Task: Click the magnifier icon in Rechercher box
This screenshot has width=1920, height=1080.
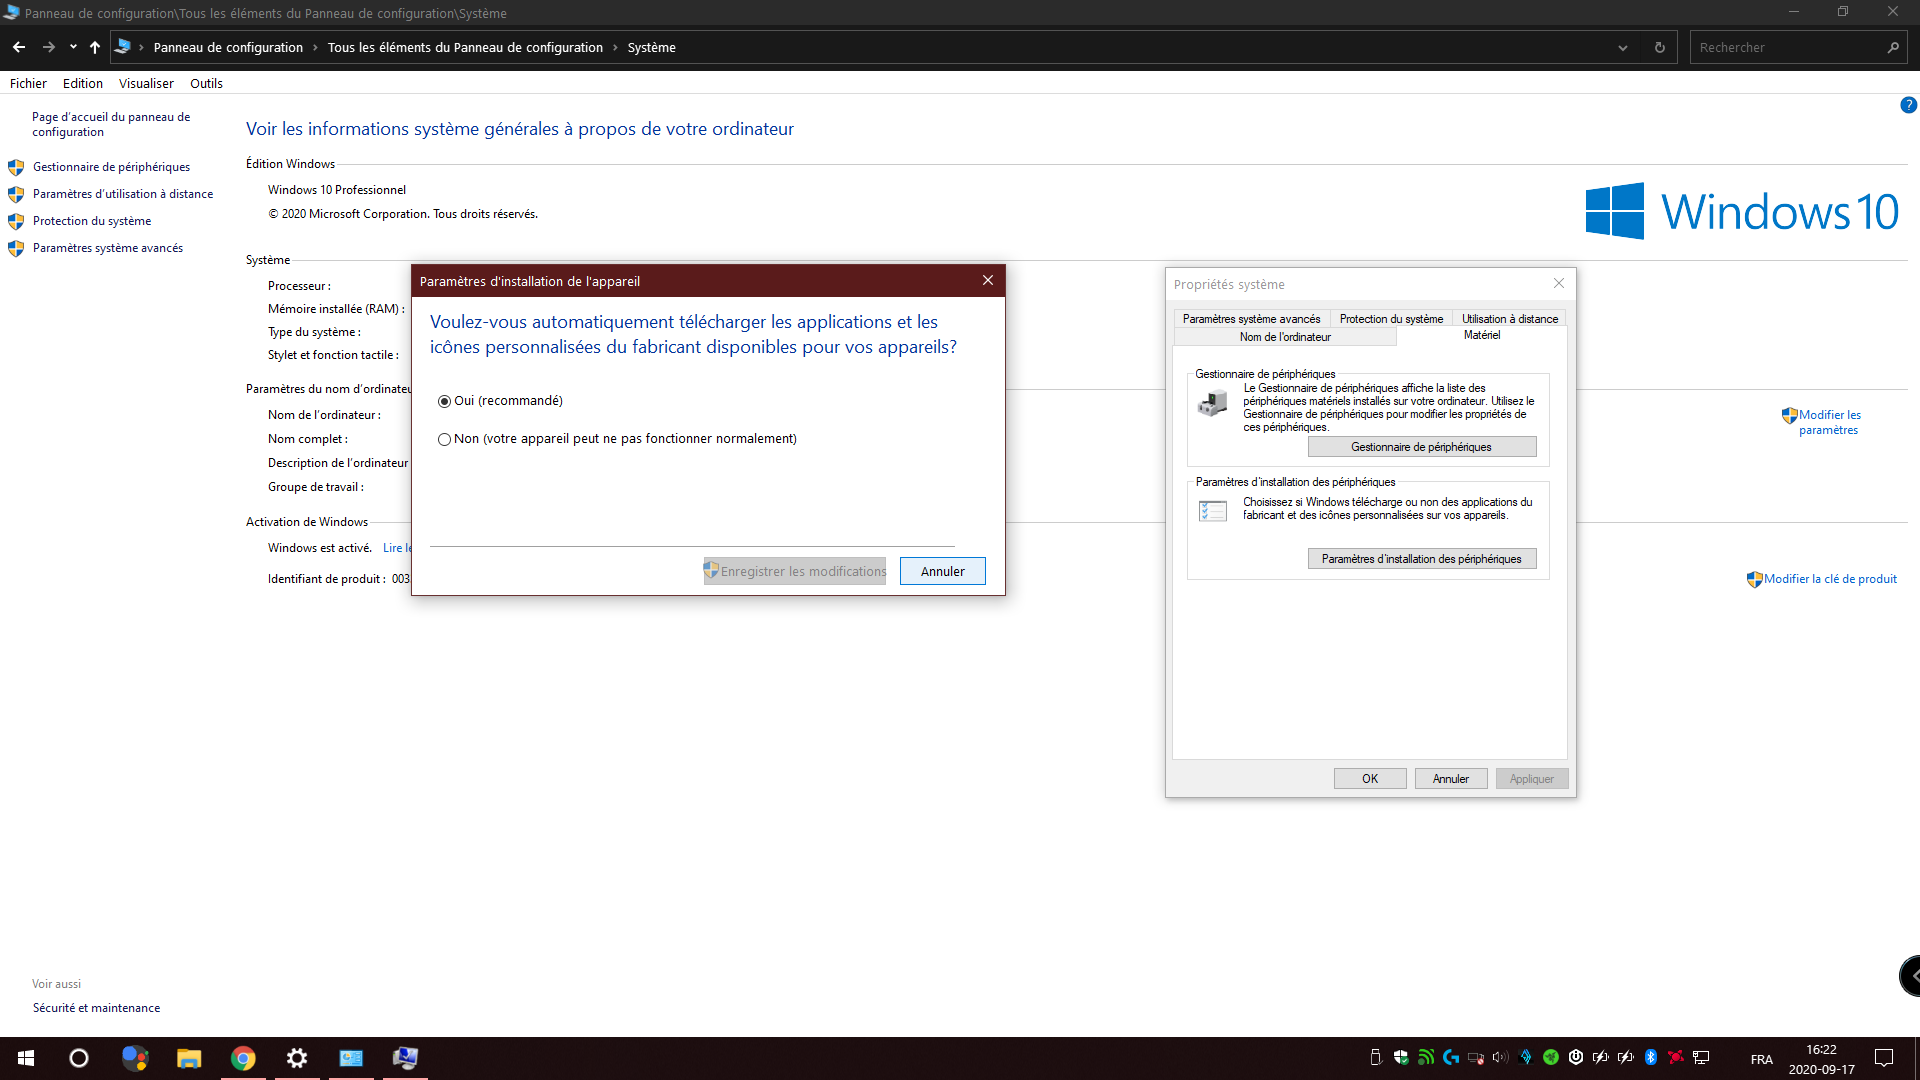Action: pos(1893,47)
